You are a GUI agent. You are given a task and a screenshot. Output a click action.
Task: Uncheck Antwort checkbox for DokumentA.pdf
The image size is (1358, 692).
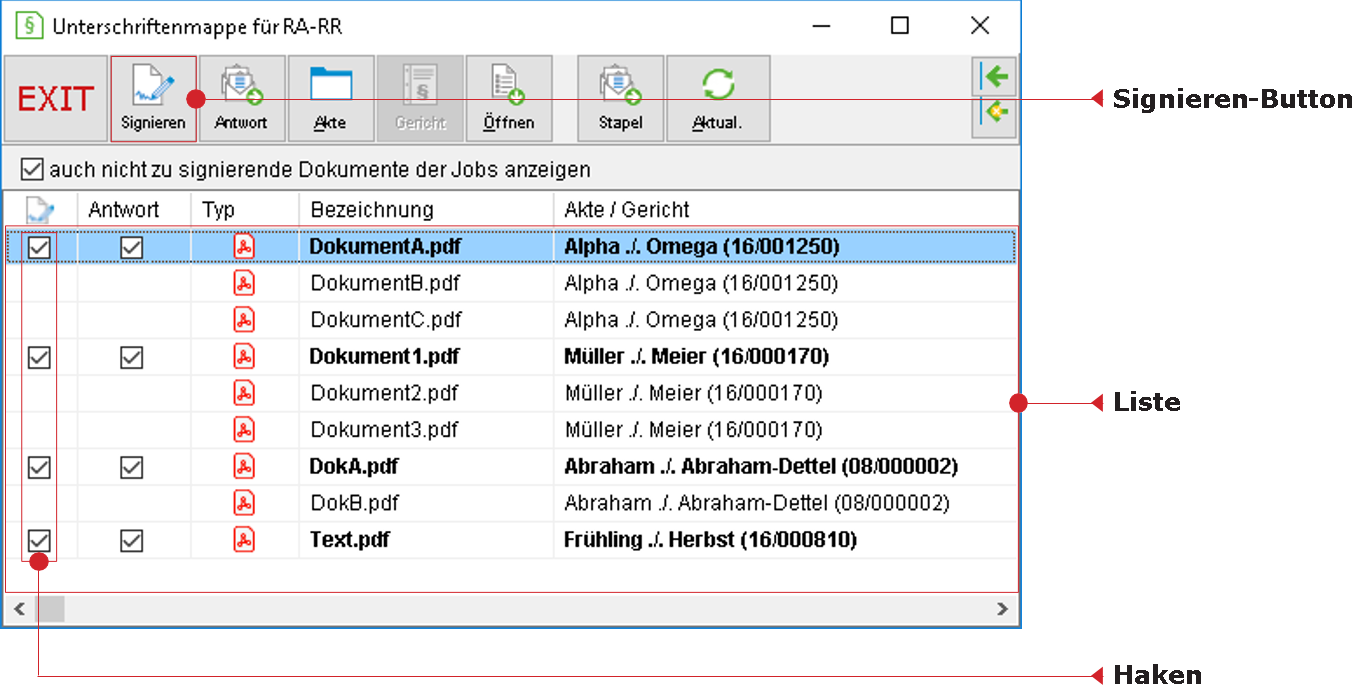coord(132,247)
